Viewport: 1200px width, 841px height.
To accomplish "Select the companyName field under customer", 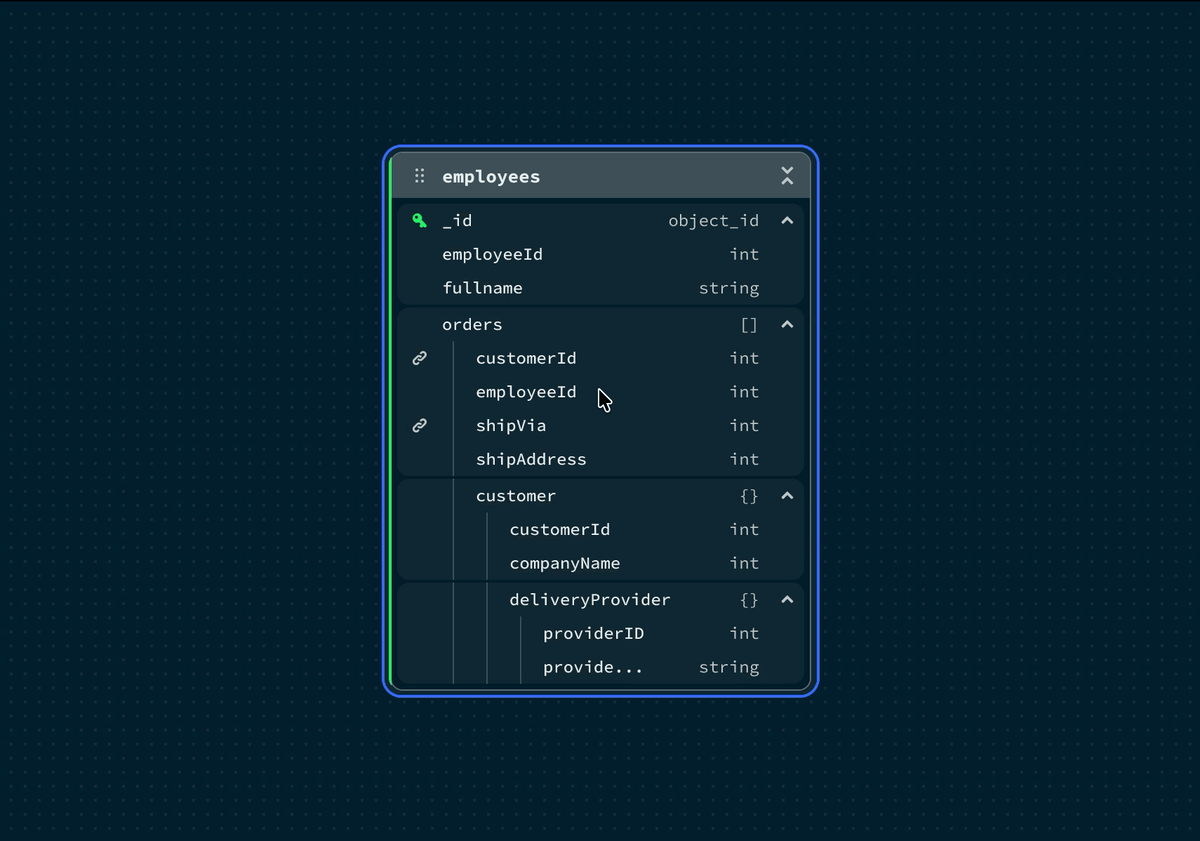I will tap(565, 563).
